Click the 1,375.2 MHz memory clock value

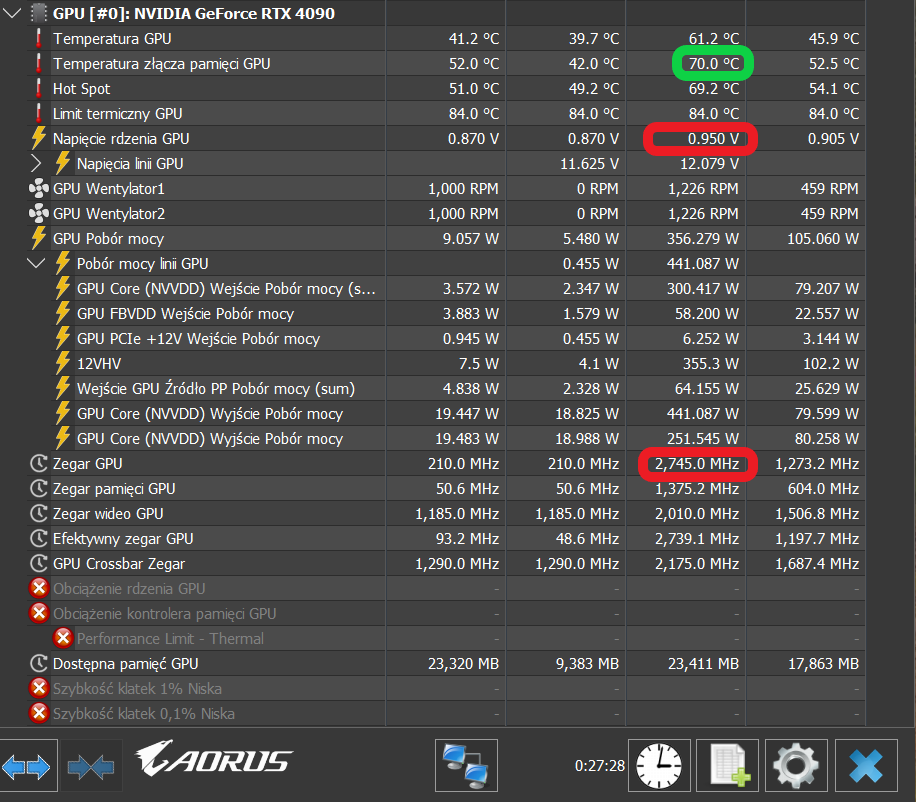coord(697,489)
